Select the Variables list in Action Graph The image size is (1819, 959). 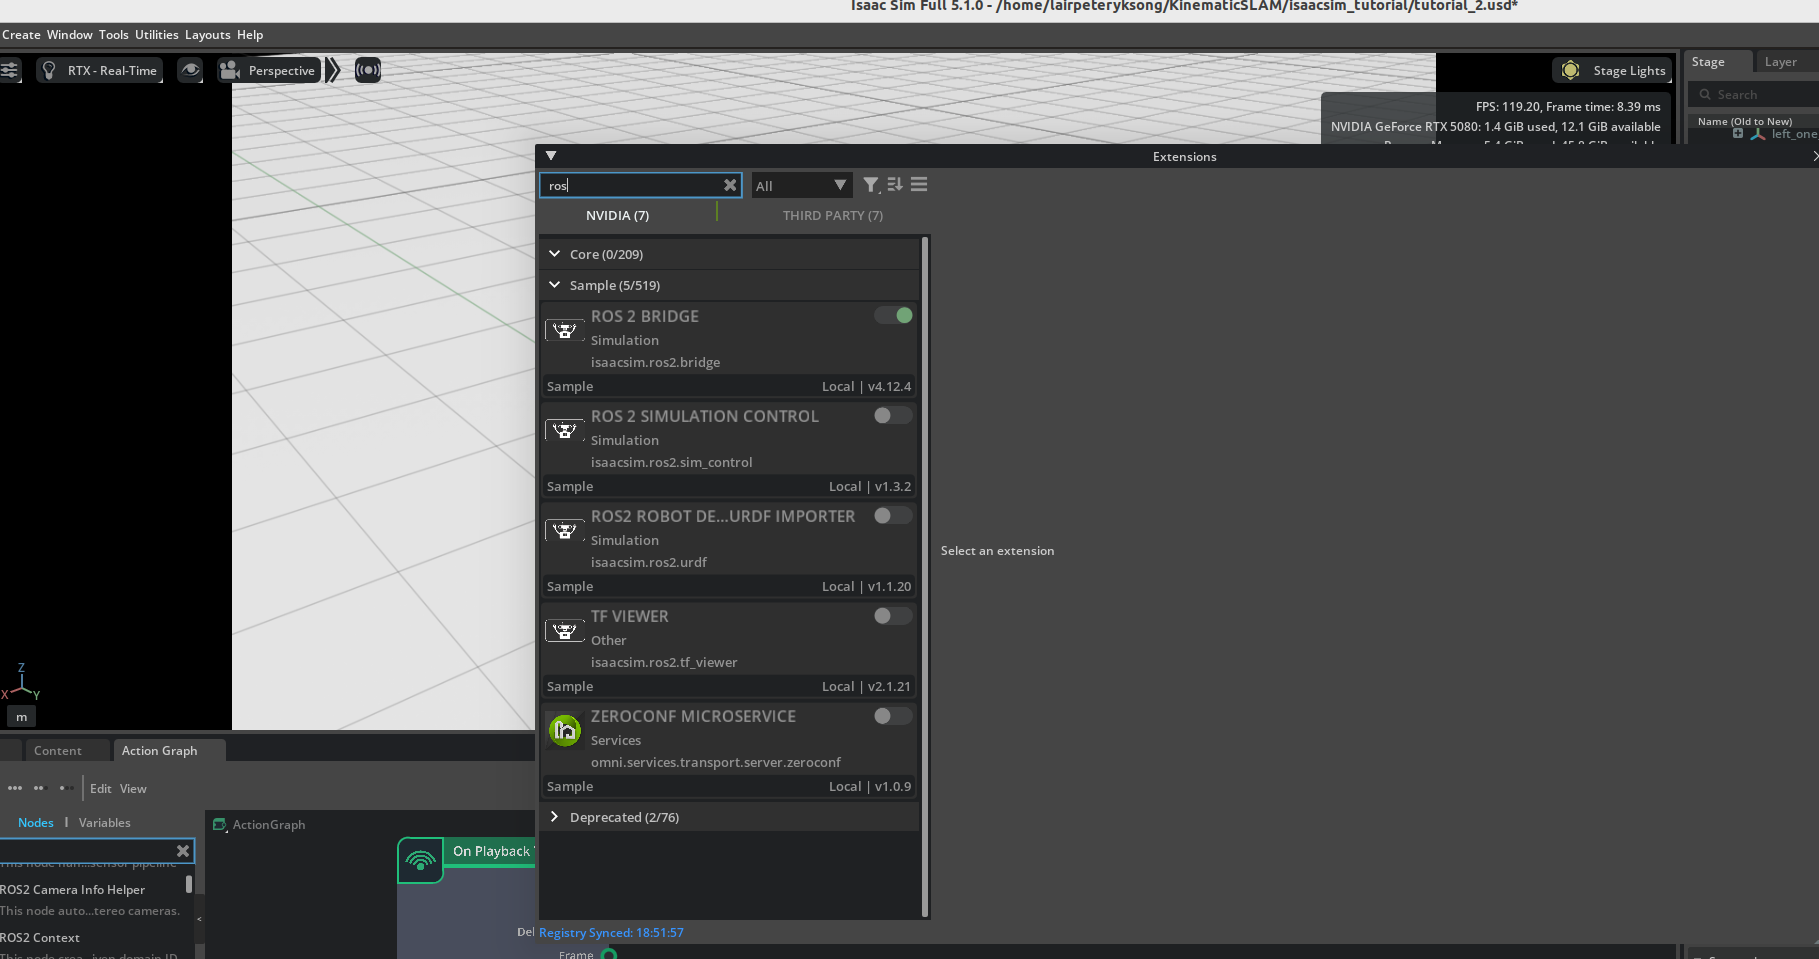point(105,822)
